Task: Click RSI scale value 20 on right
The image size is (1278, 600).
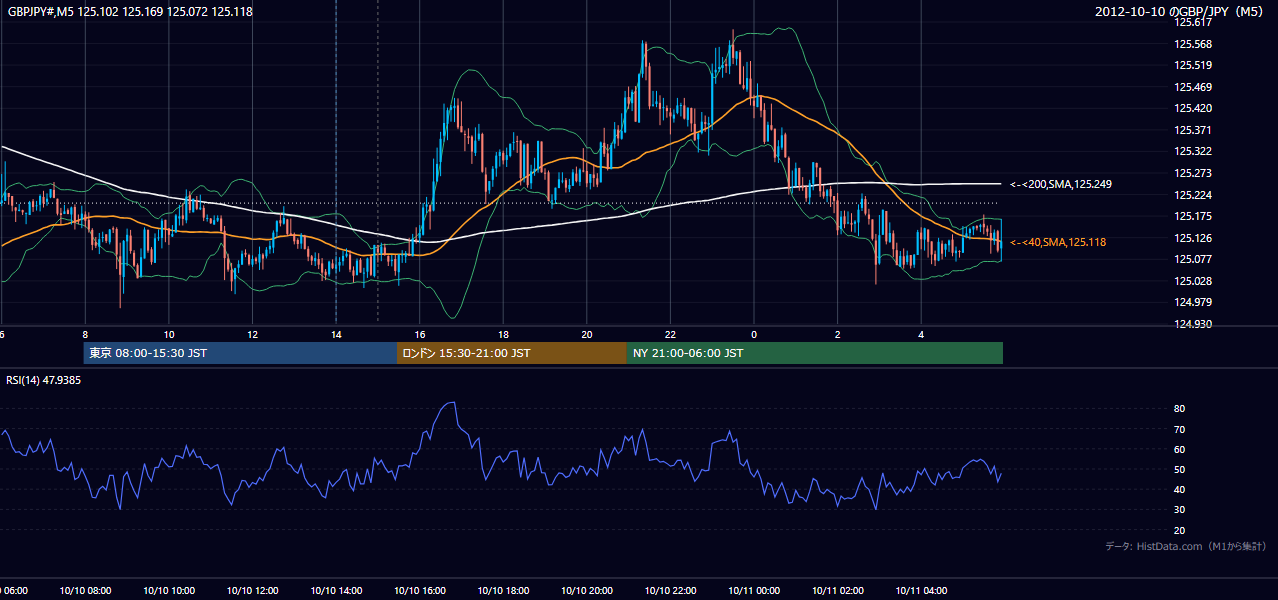Action: 1179,530
